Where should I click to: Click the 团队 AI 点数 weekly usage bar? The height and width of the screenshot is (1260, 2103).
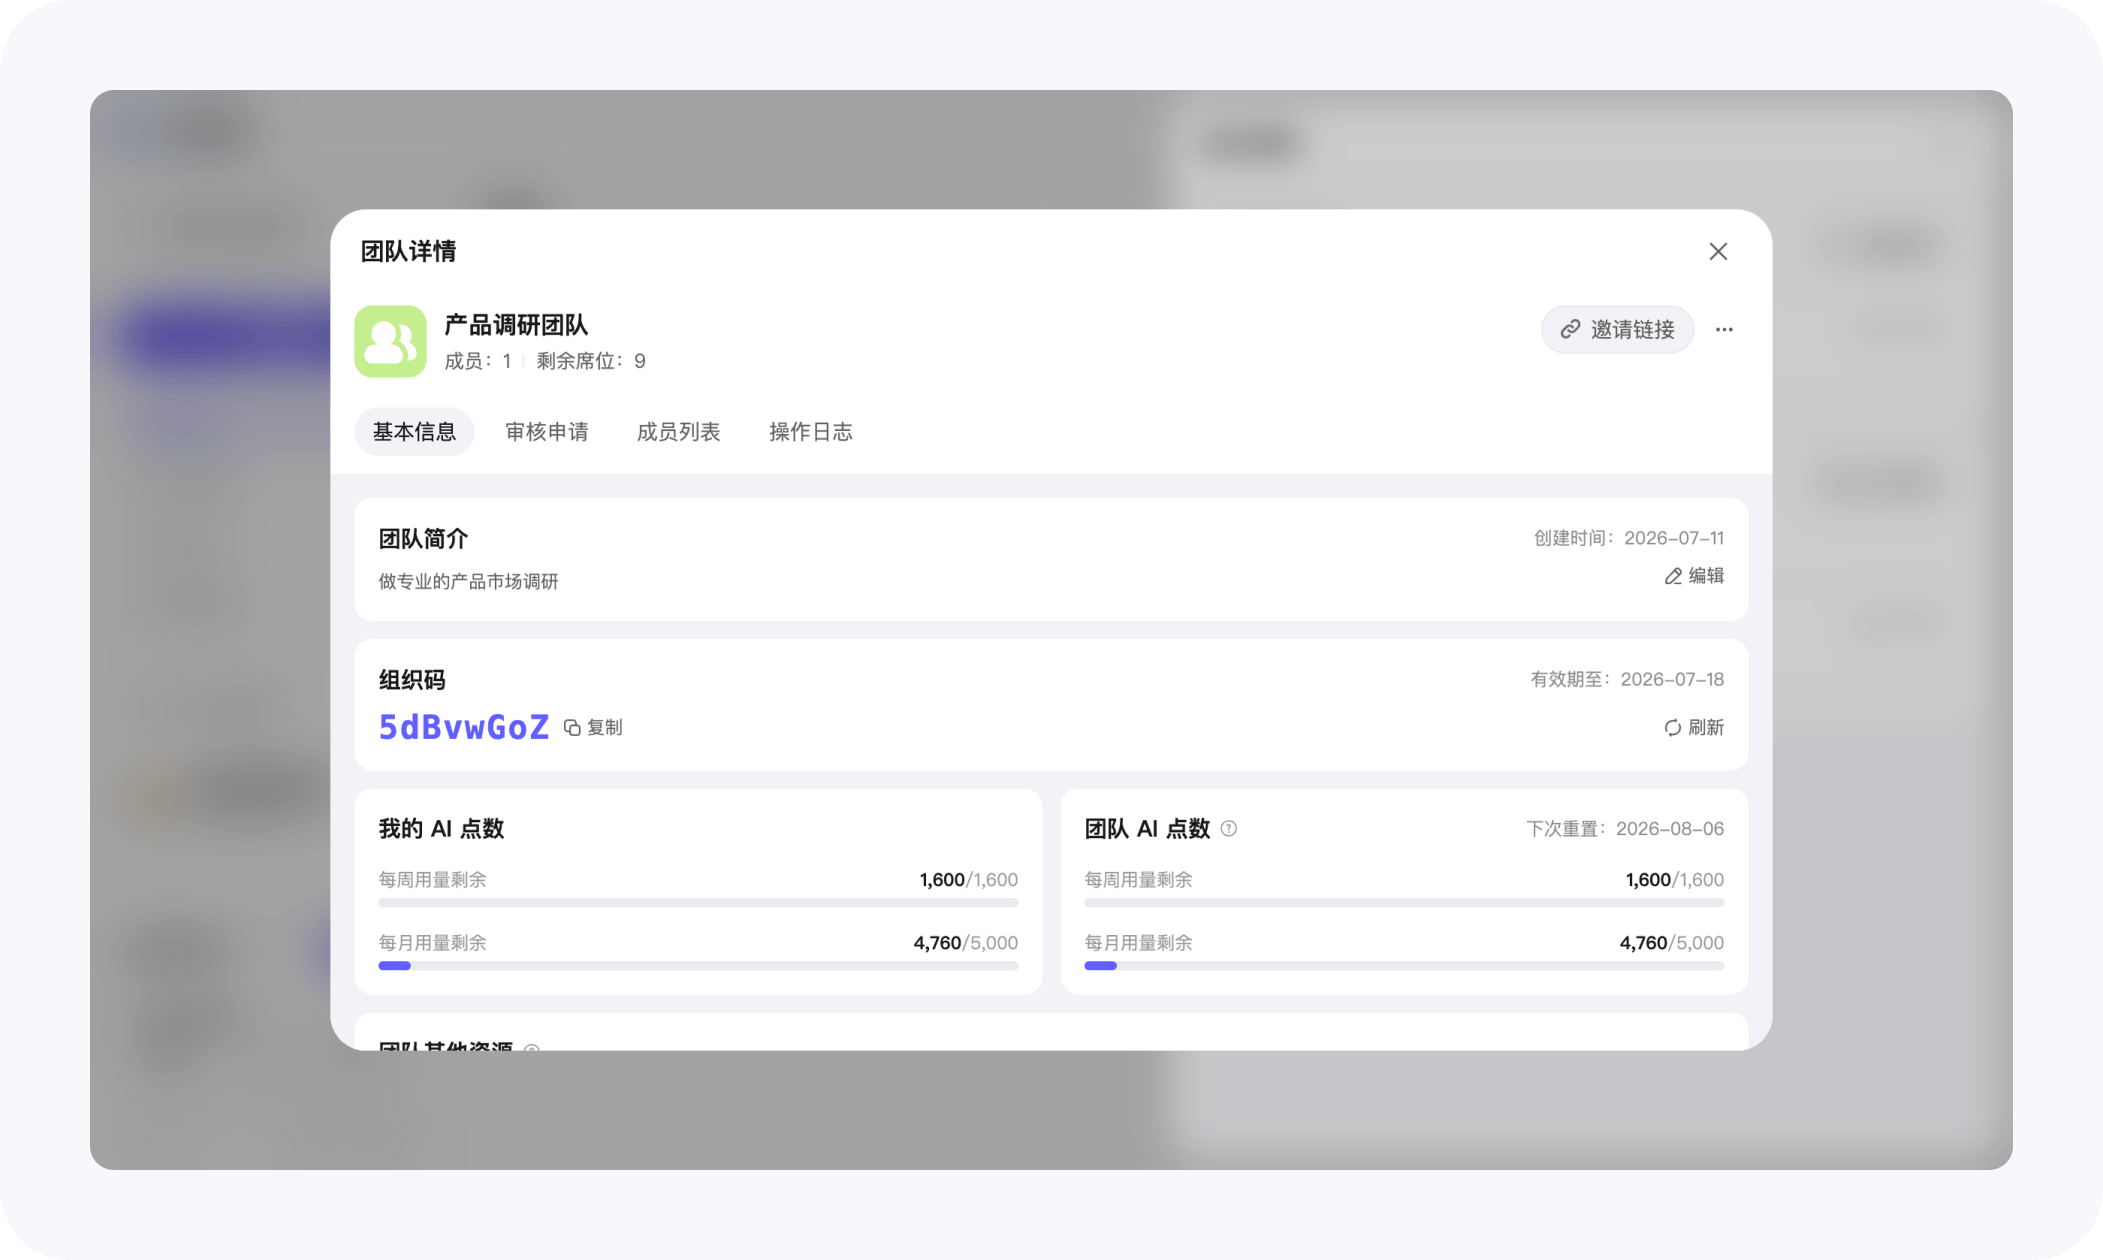[1404, 903]
